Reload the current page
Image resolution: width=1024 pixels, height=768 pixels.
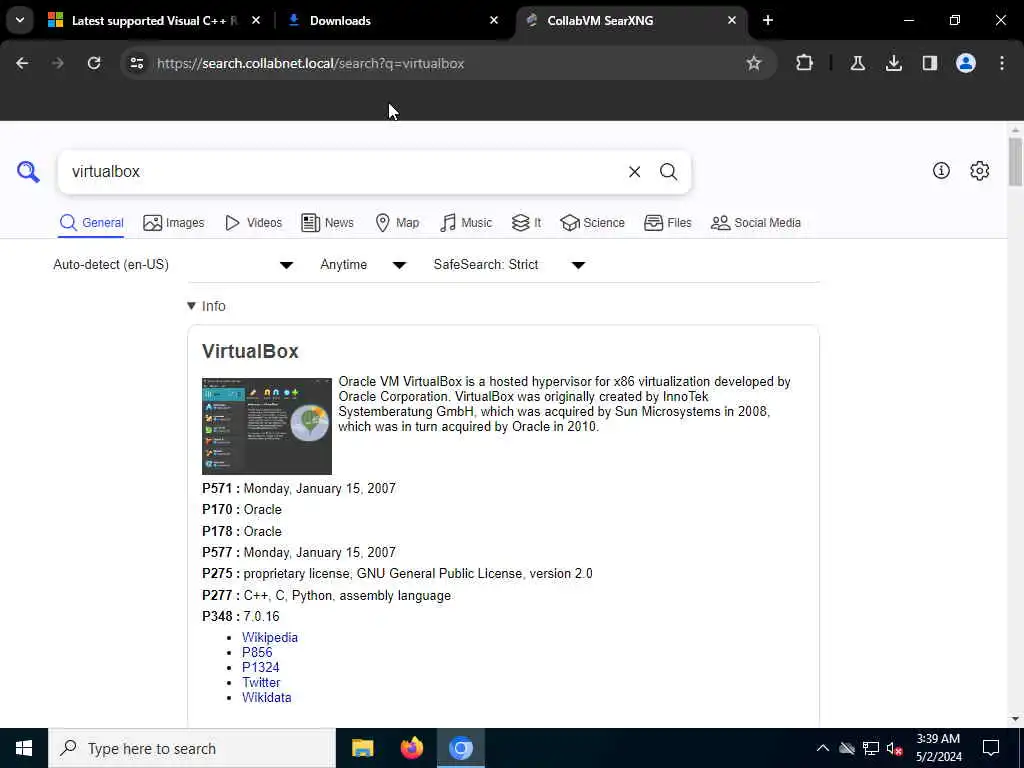click(x=94, y=63)
